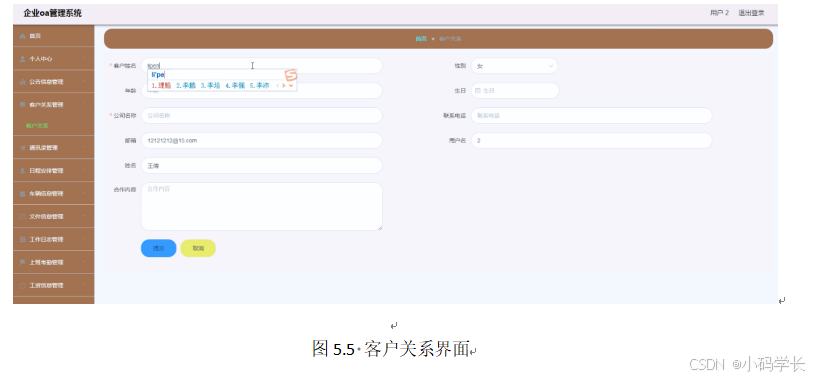The height and width of the screenshot is (380, 817).
Task: Collapse 客户关系管理 submenu chevron
Action: coord(84,105)
